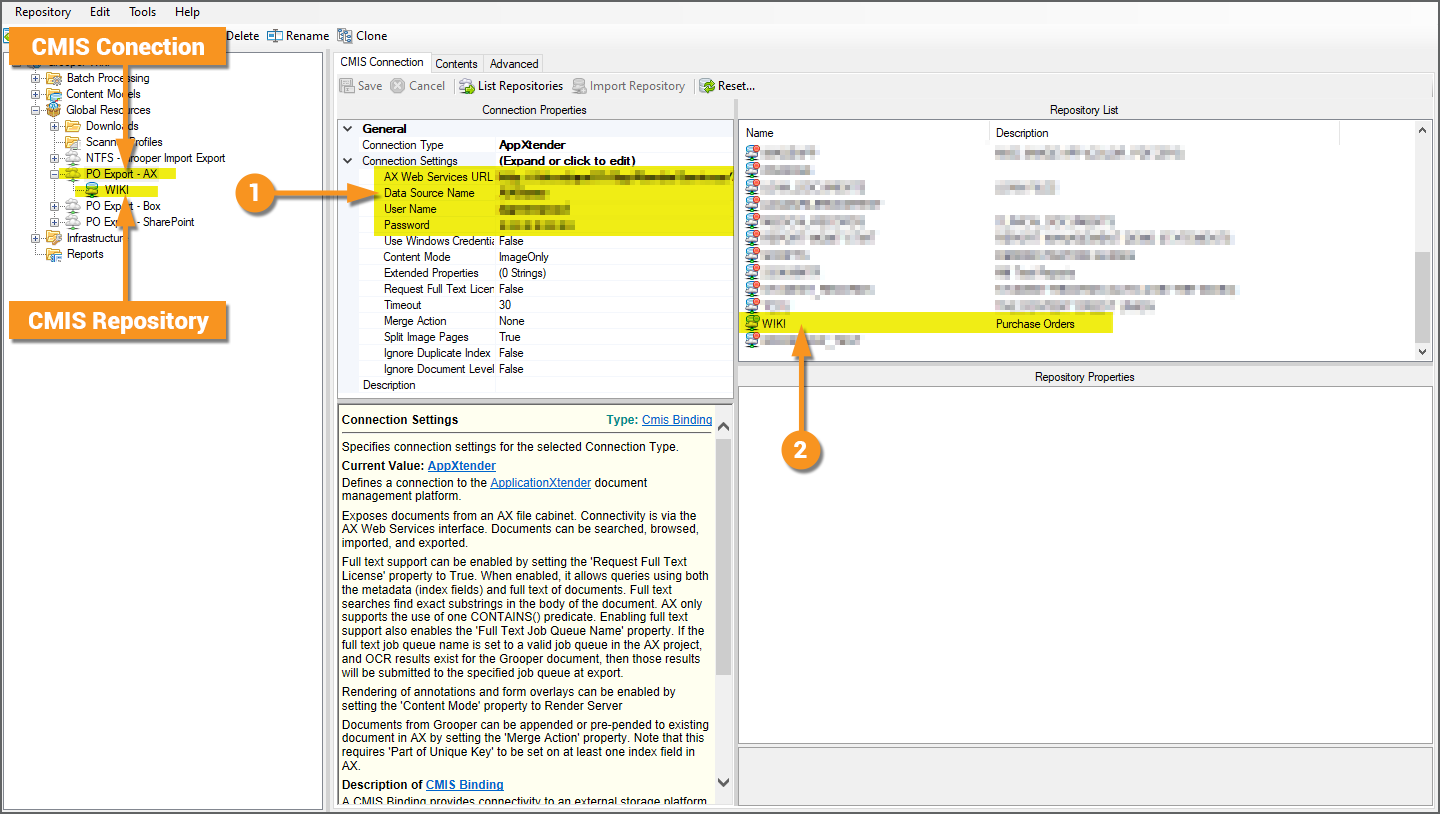Open the Cmis Binding type link

pyautogui.click(x=677, y=420)
